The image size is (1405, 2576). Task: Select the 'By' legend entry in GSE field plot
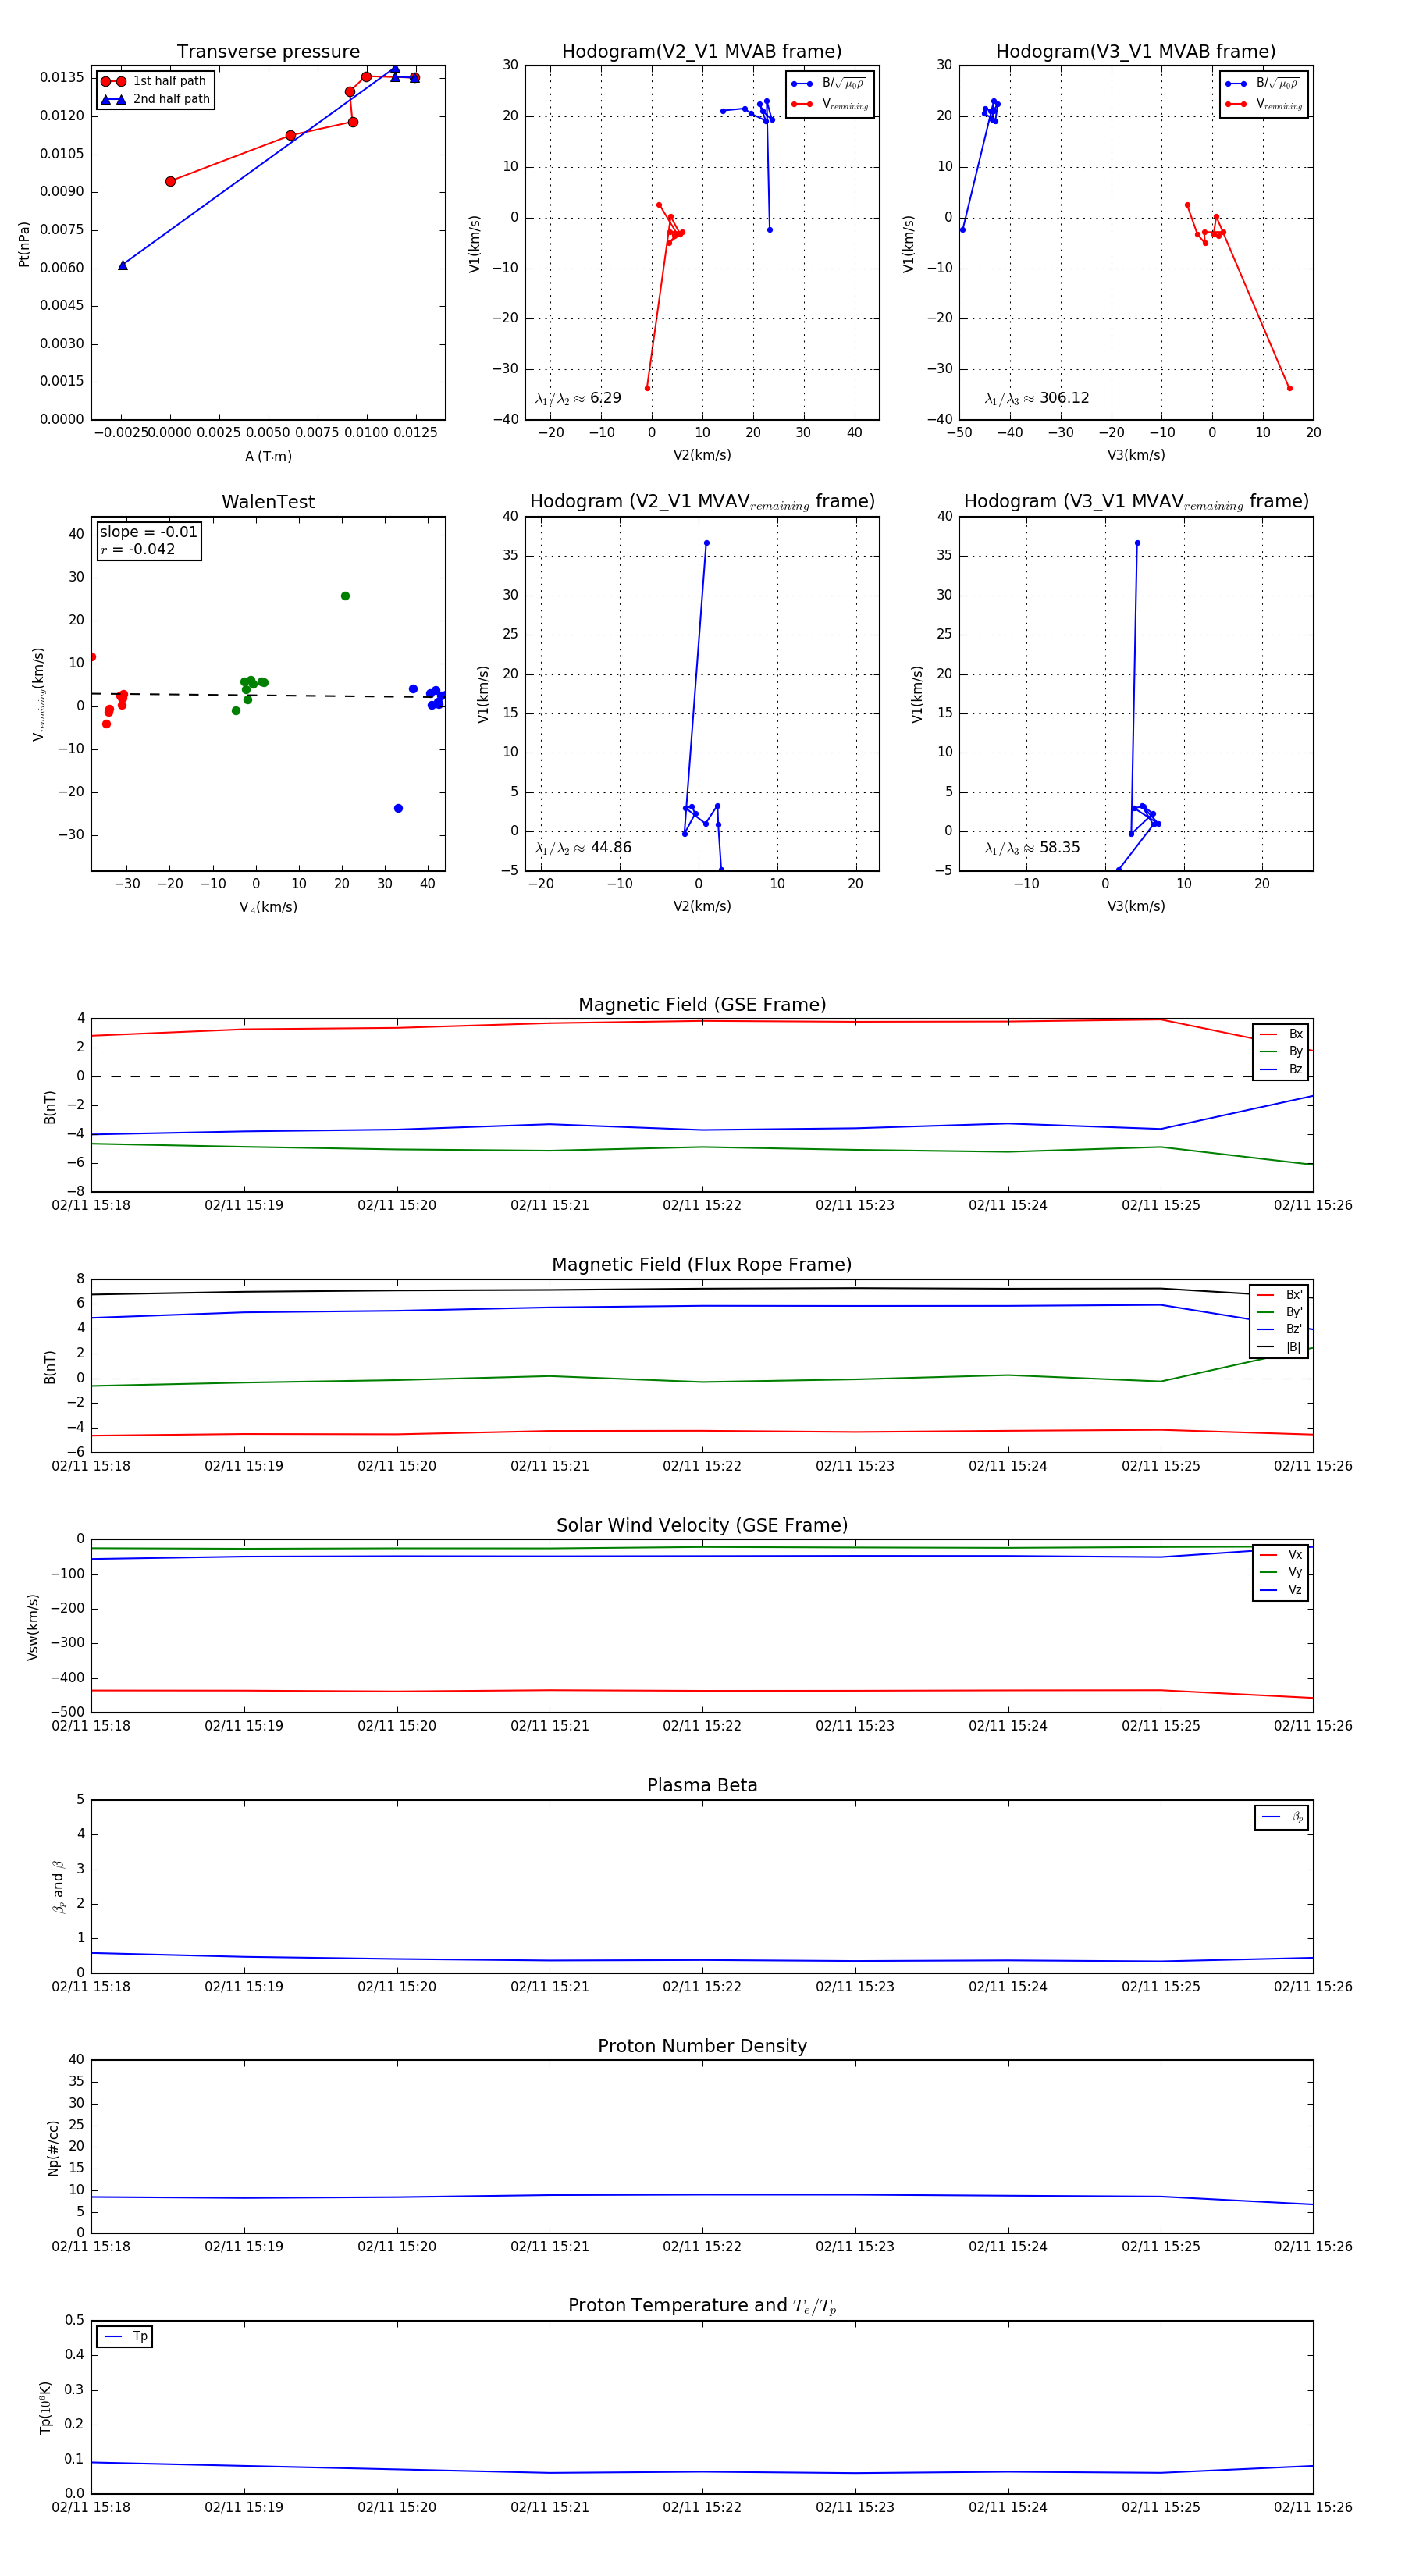1281,1051
